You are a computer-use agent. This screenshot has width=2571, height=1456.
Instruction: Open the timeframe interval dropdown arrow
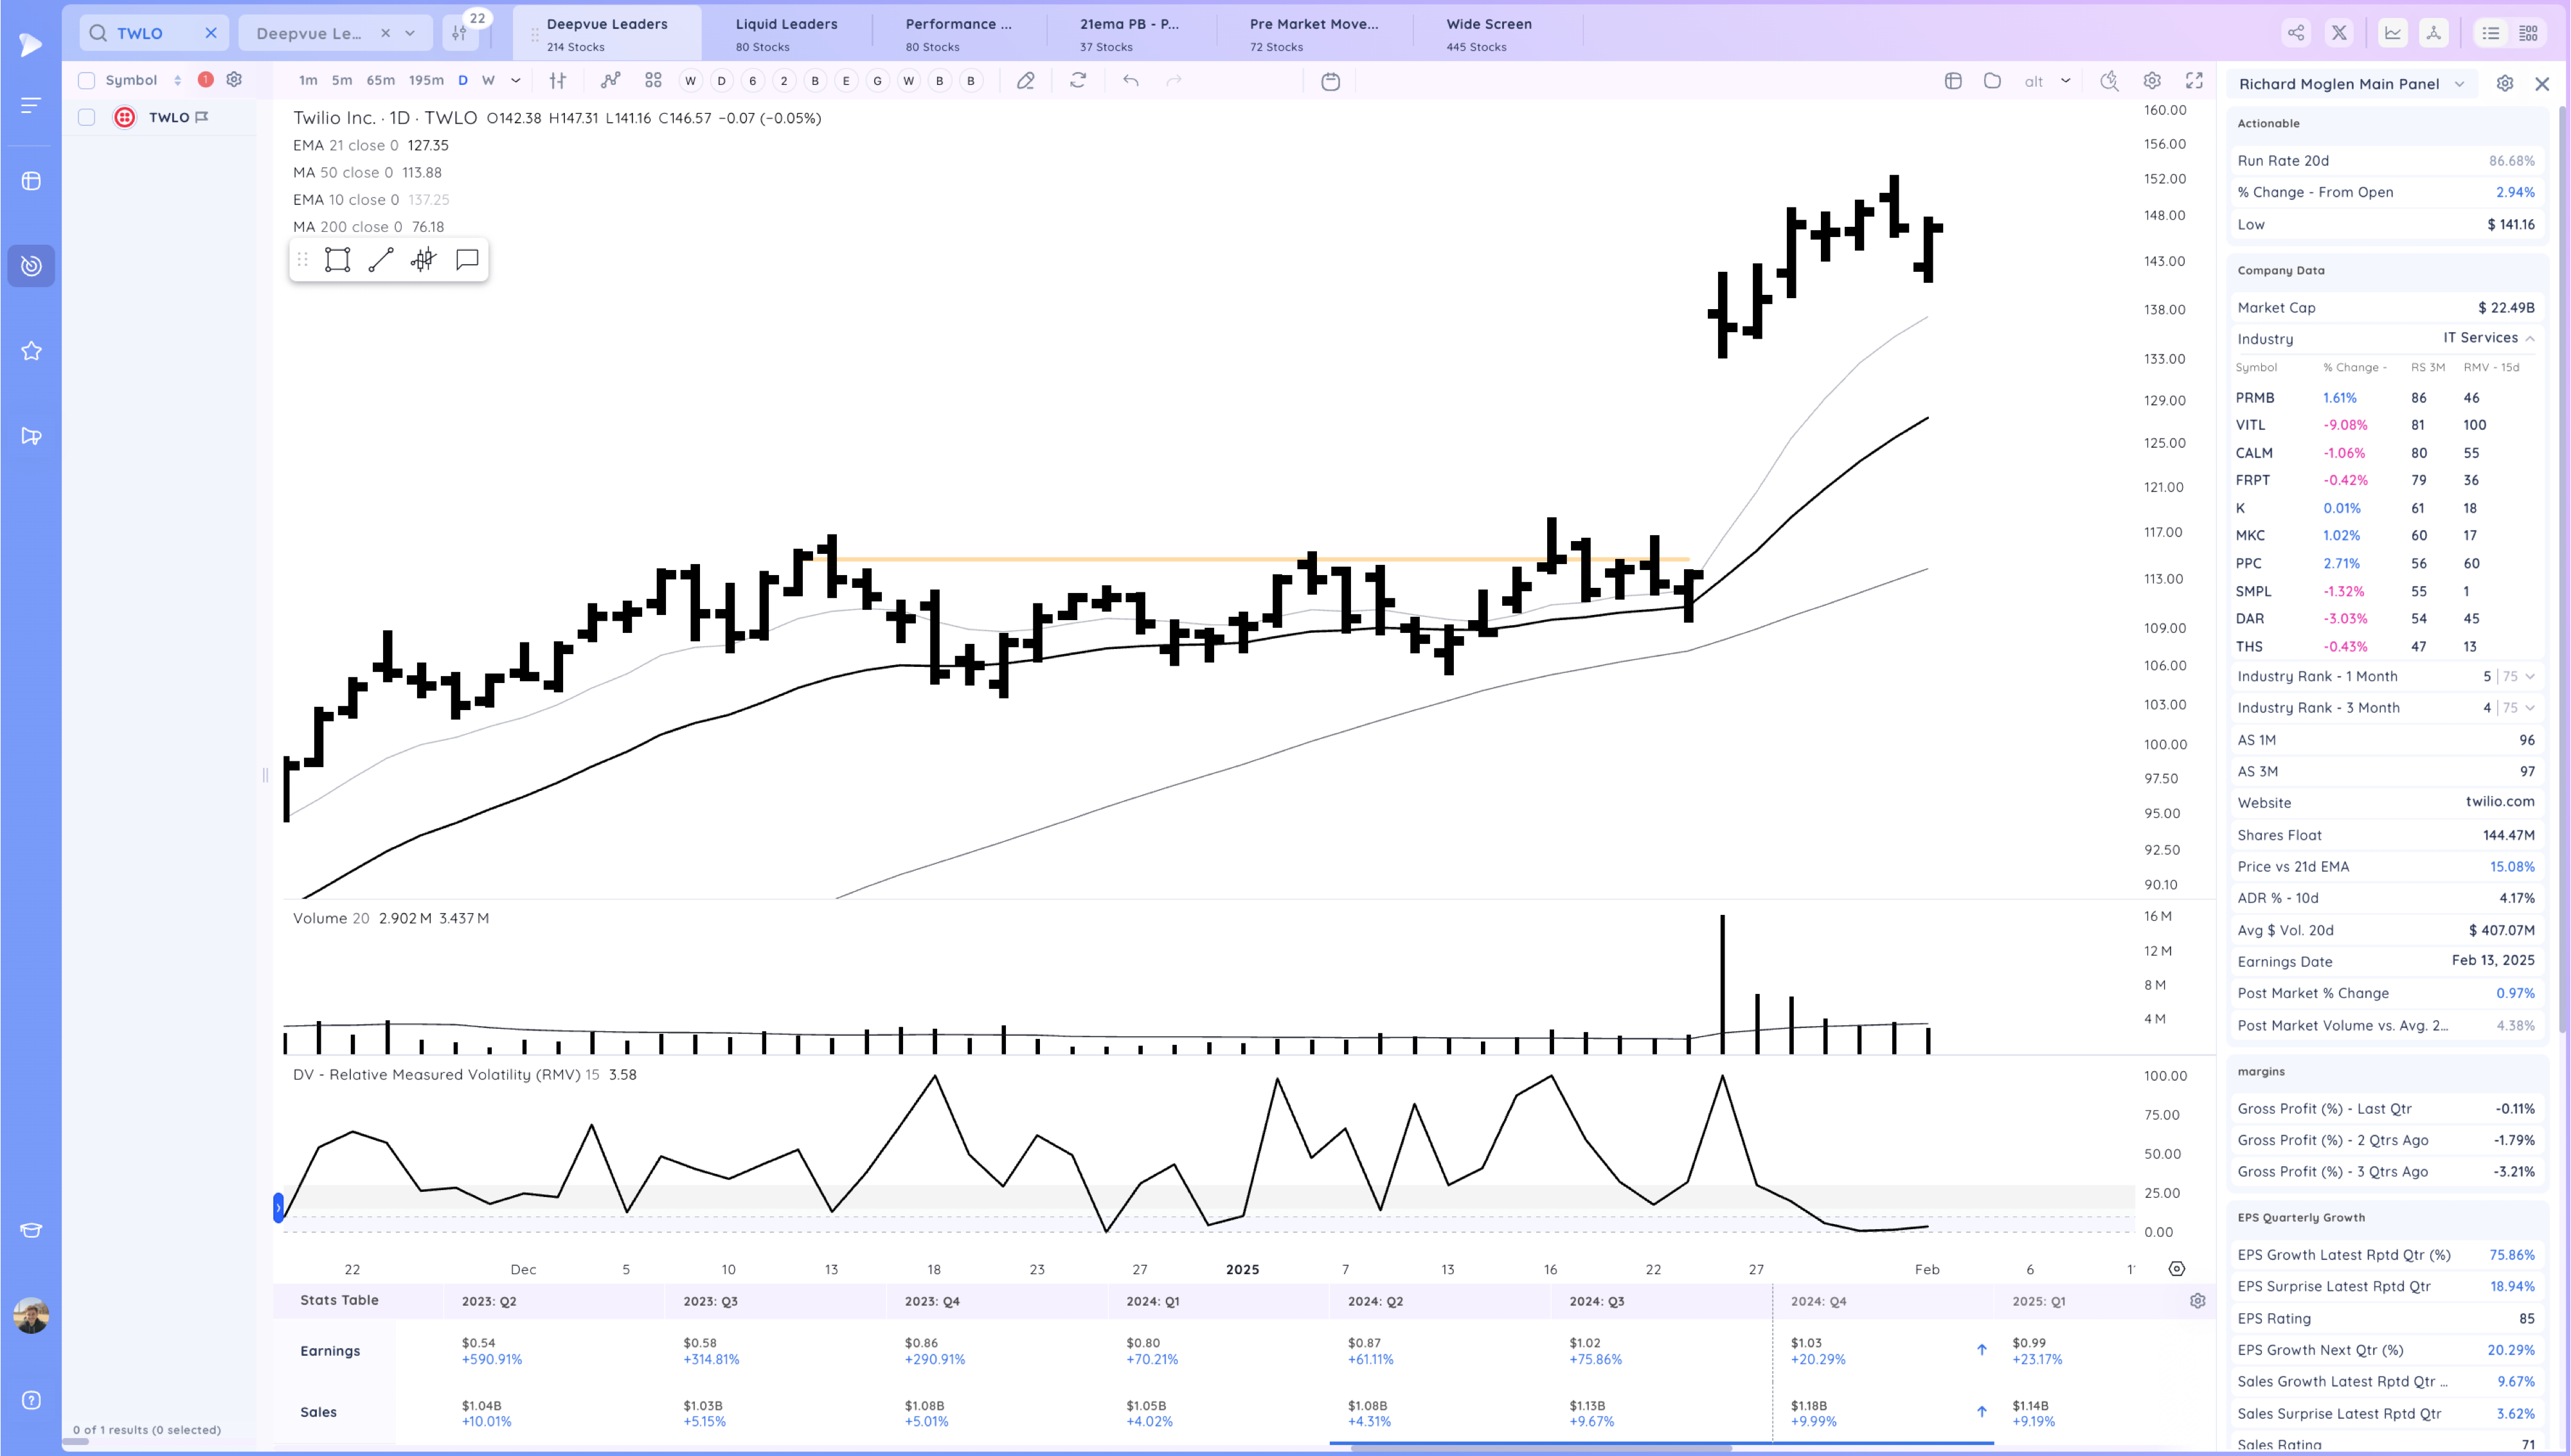click(x=516, y=81)
